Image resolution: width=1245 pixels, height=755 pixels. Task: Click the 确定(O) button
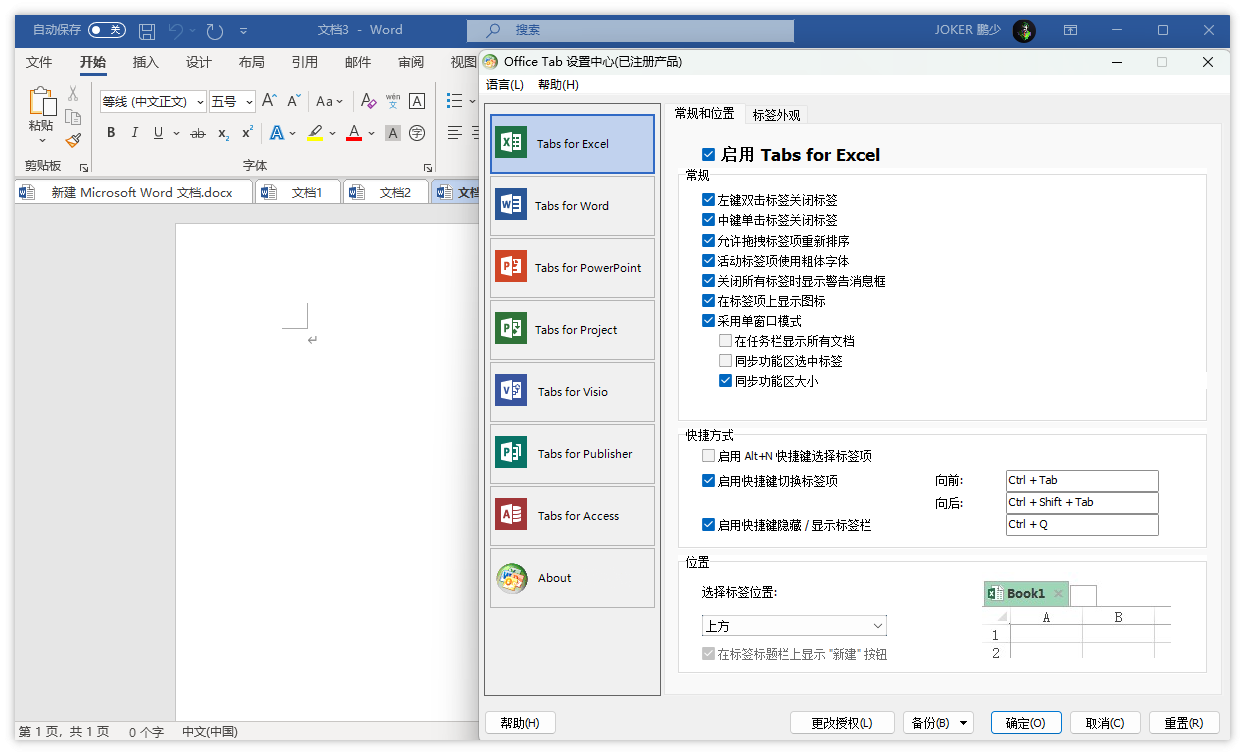(x=1025, y=723)
